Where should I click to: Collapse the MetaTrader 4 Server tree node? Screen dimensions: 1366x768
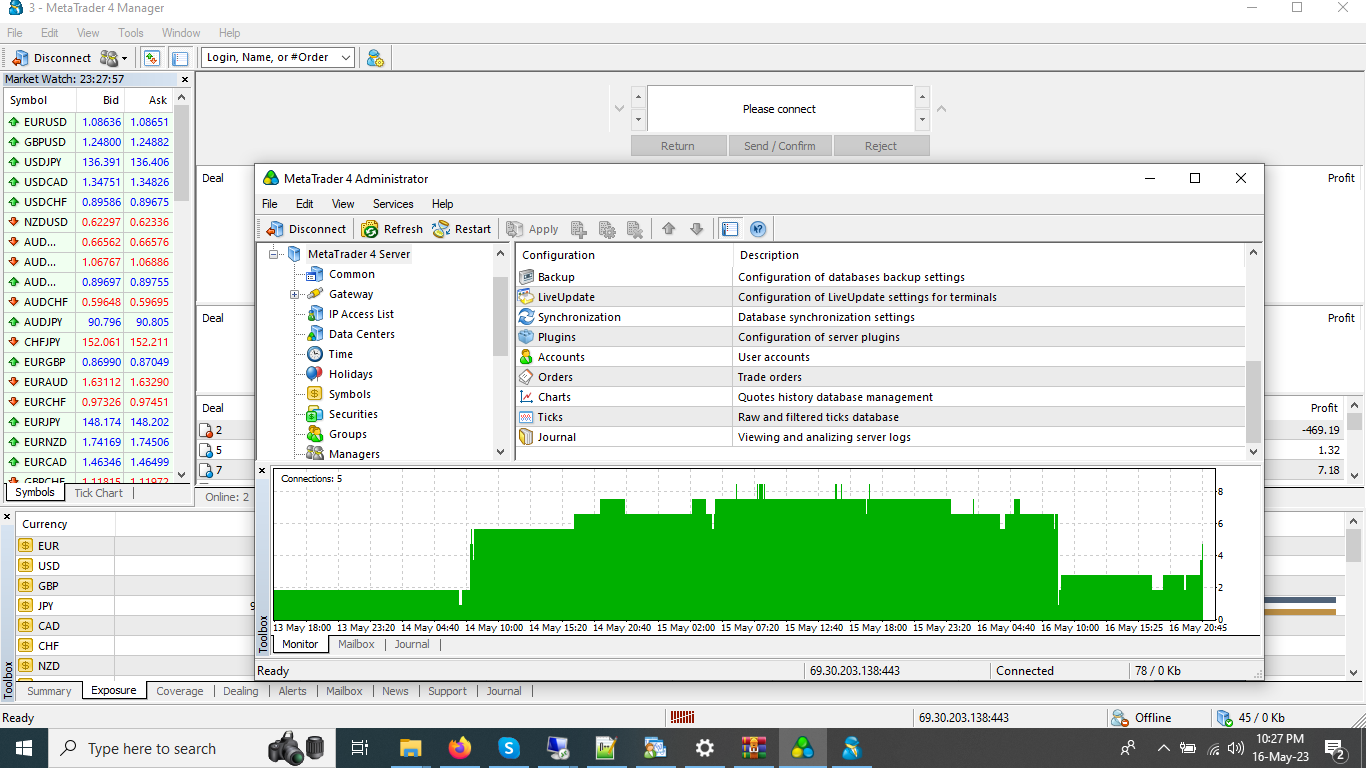[x=273, y=254]
